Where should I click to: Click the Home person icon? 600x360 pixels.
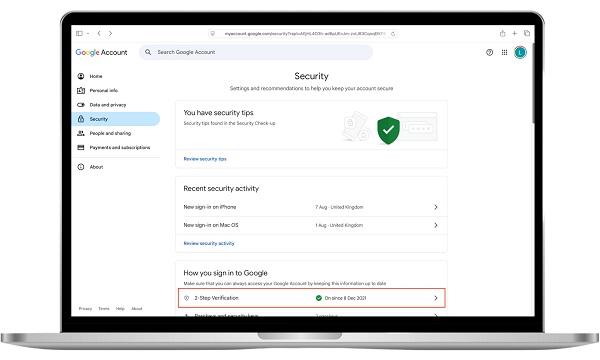pyautogui.click(x=81, y=76)
